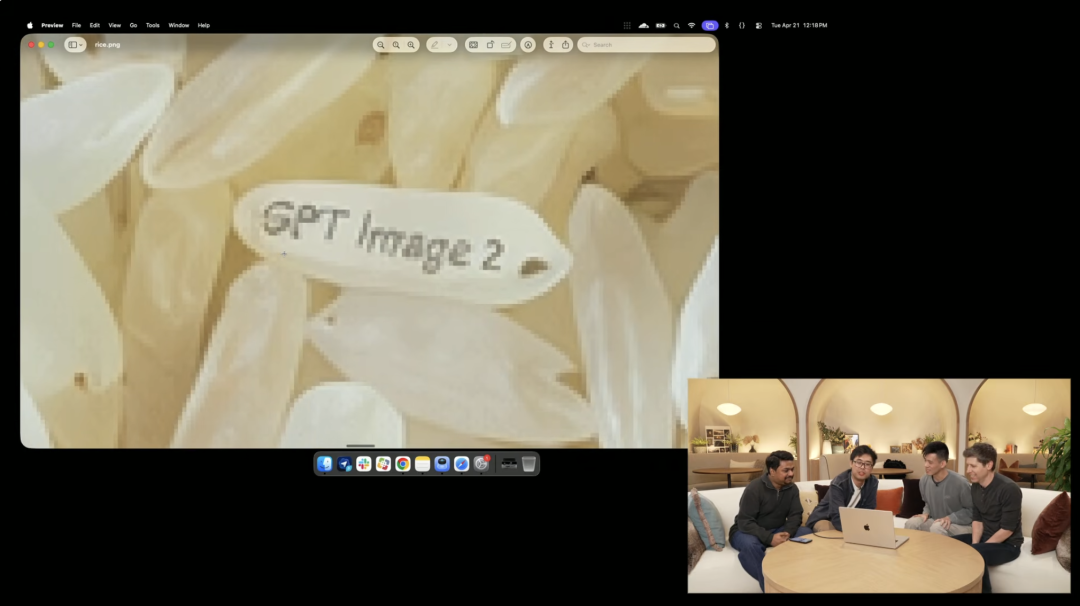
Task: Expand the sidebar view options dropdown
Action: (76, 45)
